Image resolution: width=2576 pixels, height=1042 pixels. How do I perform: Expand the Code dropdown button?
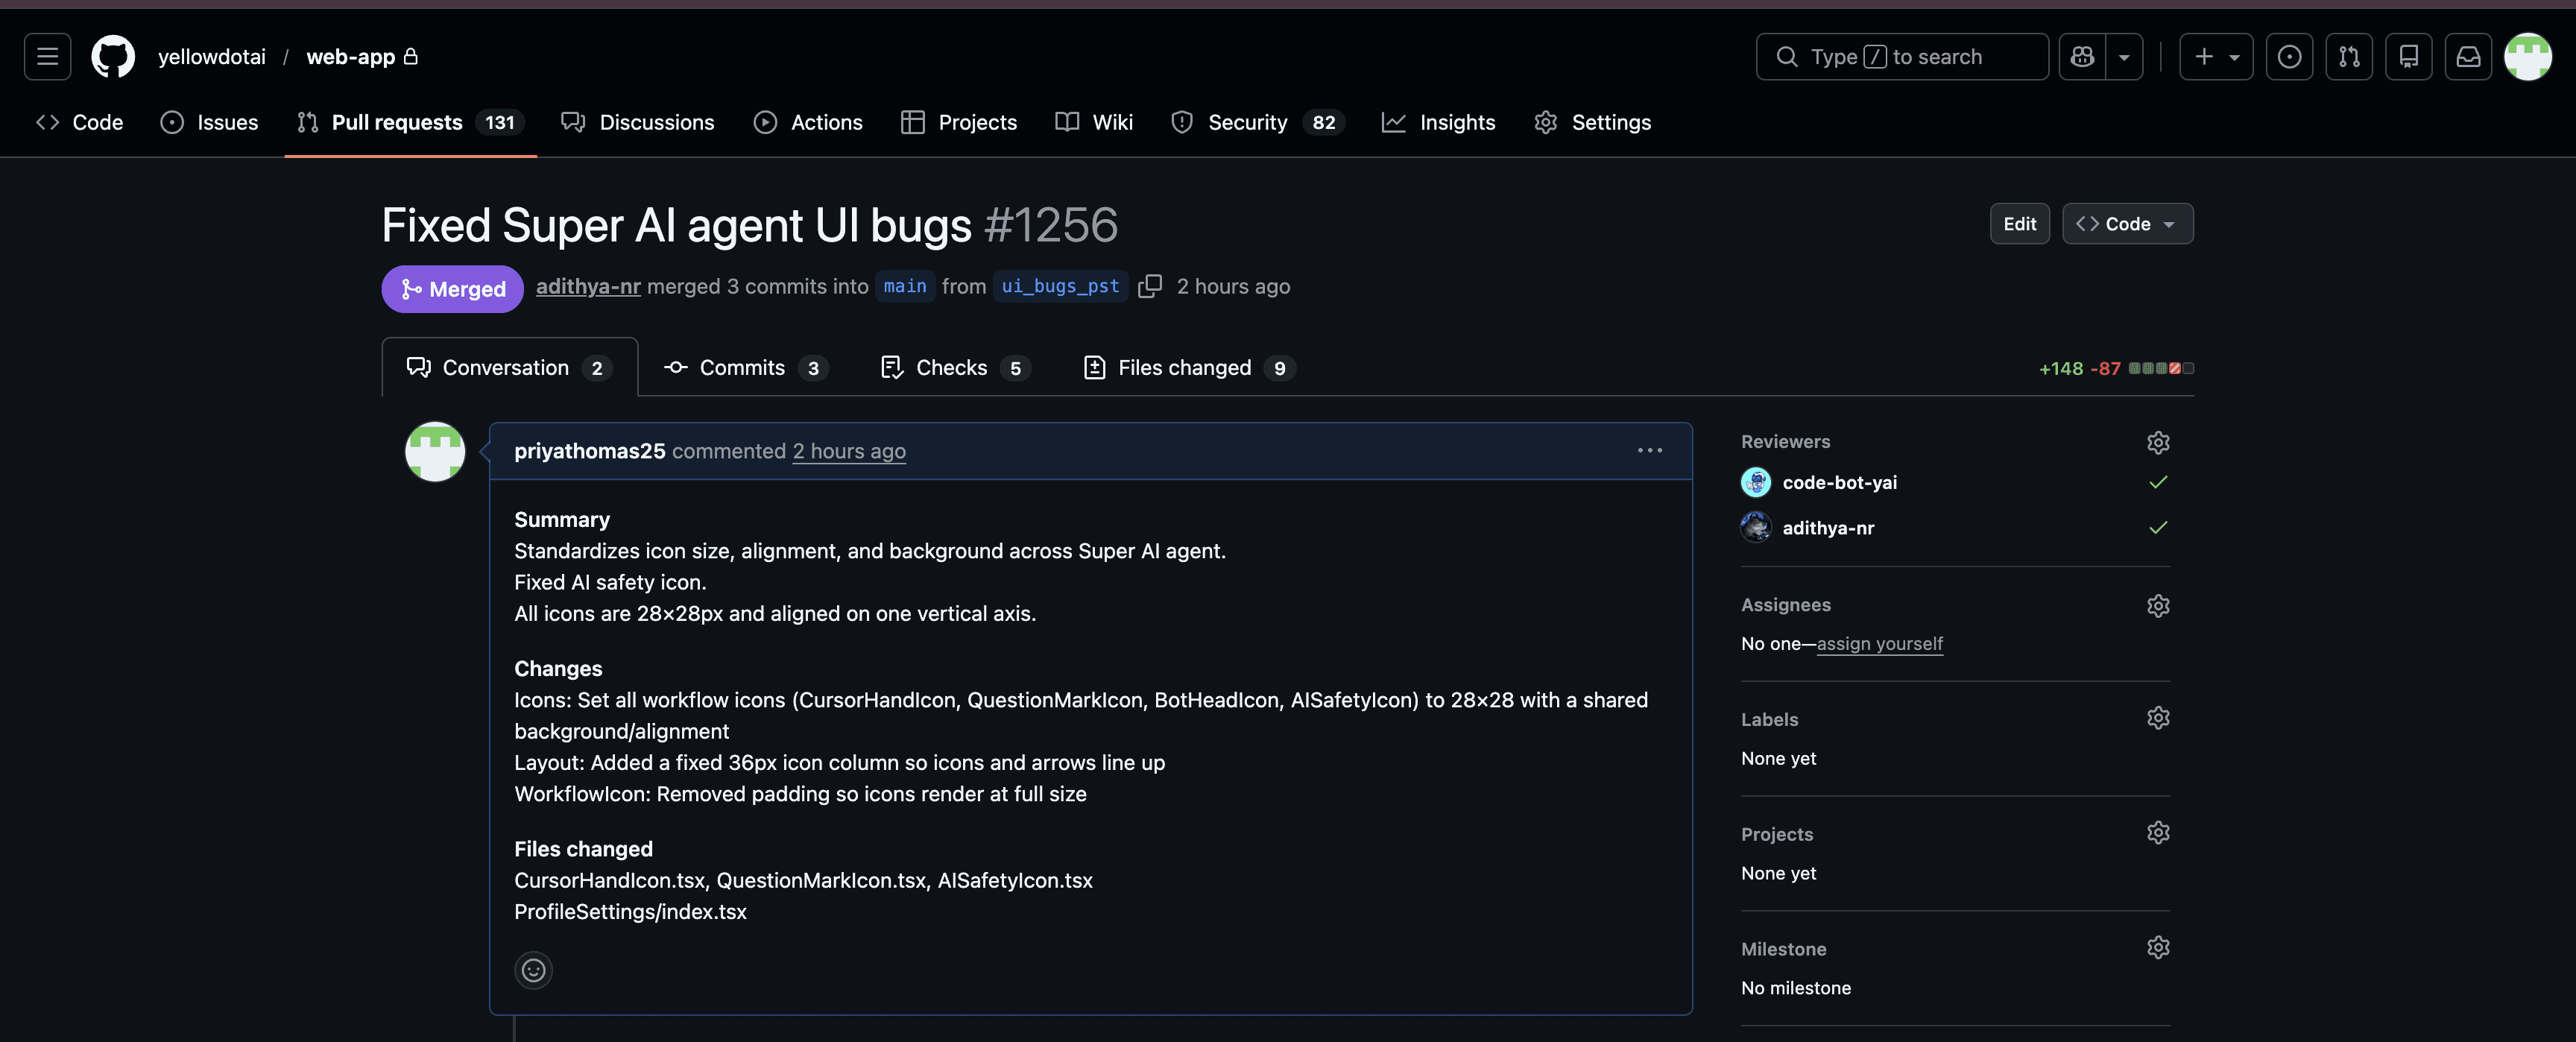[2127, 224]
